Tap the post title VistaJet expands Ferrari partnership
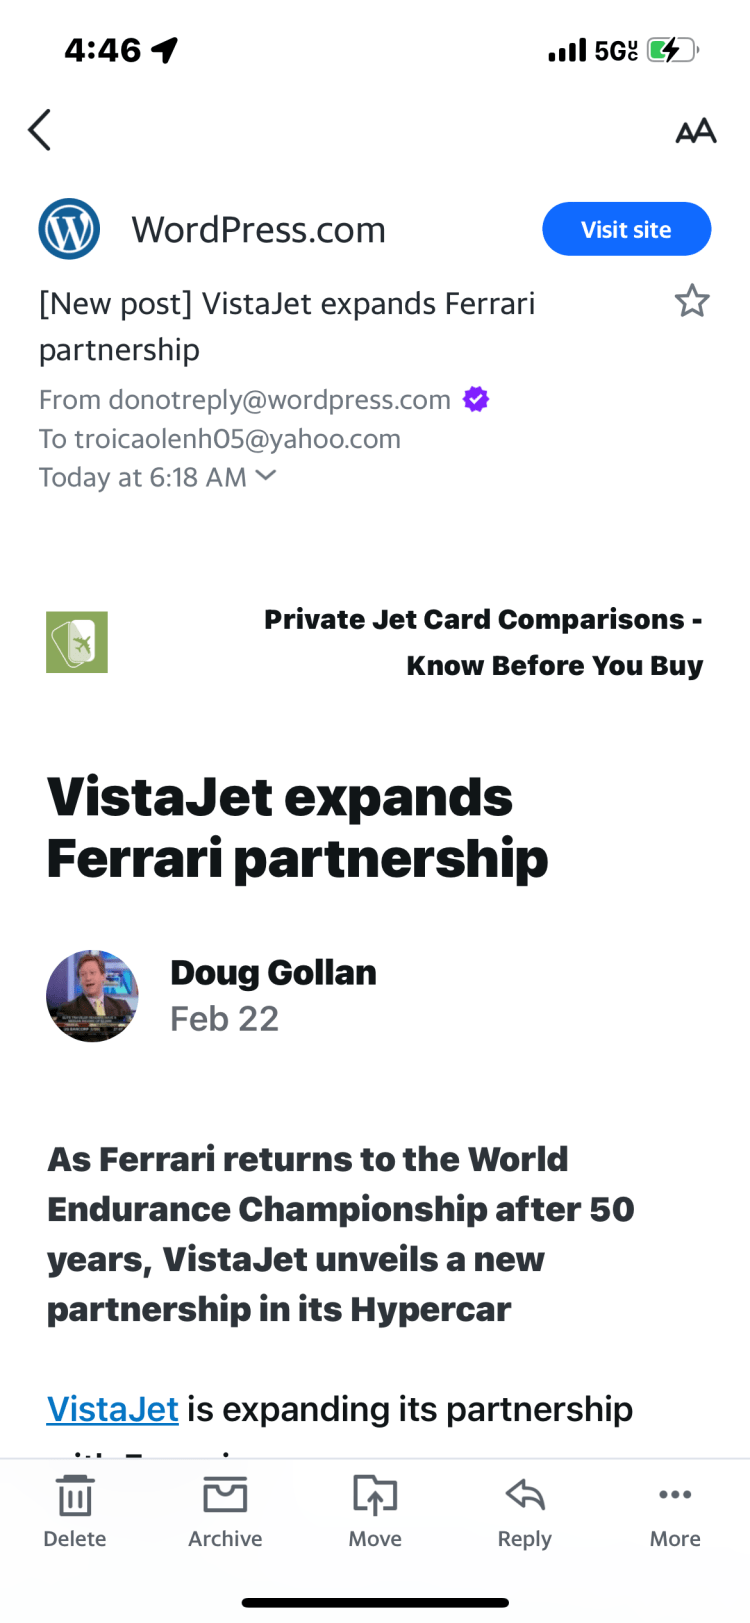Screen dimensions: 750x1623 coord(297,828)
